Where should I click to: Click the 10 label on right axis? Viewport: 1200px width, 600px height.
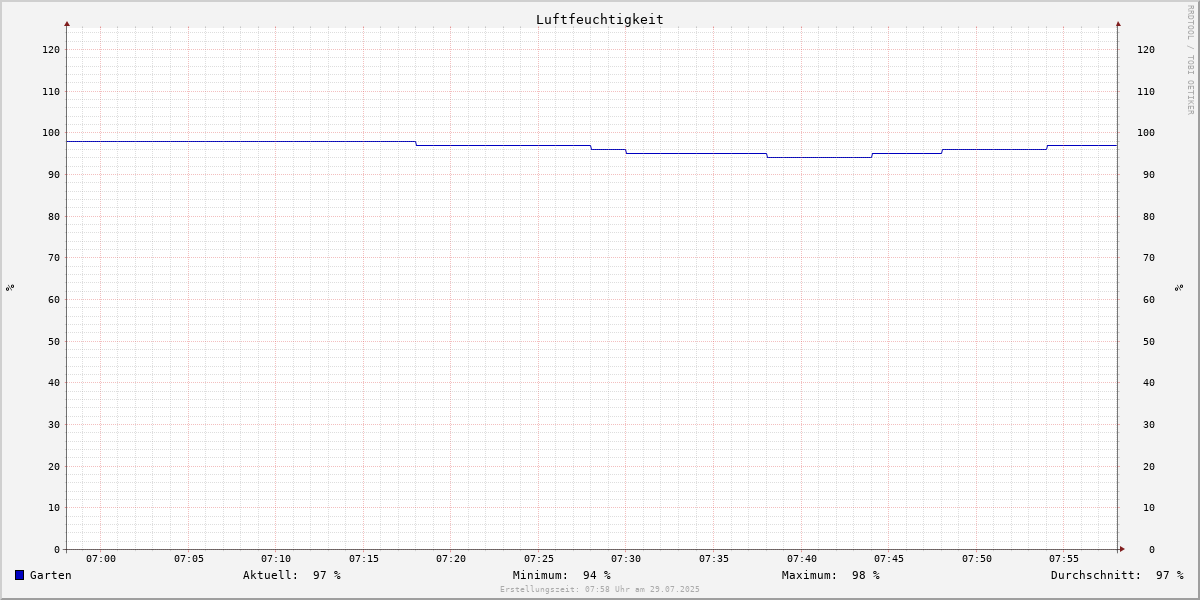(1149, 508)
